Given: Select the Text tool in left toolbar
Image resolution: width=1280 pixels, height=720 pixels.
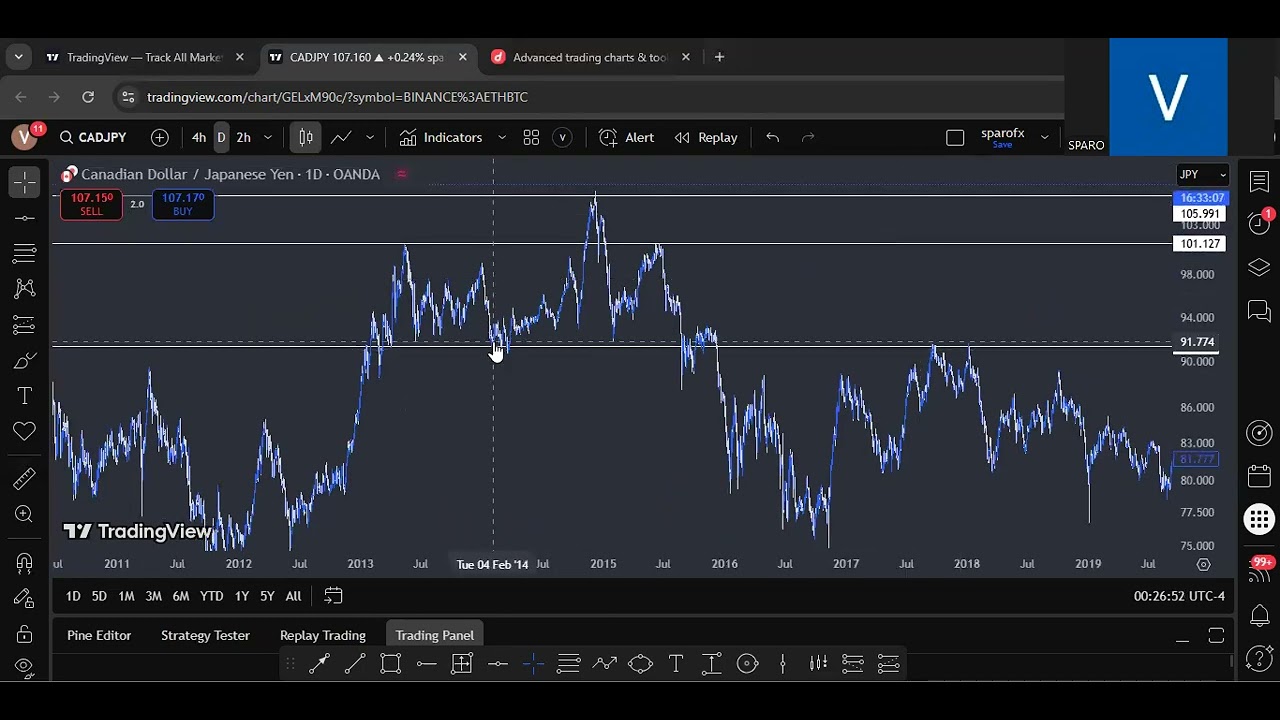Looking at the screenshot, I should point(25,396).
